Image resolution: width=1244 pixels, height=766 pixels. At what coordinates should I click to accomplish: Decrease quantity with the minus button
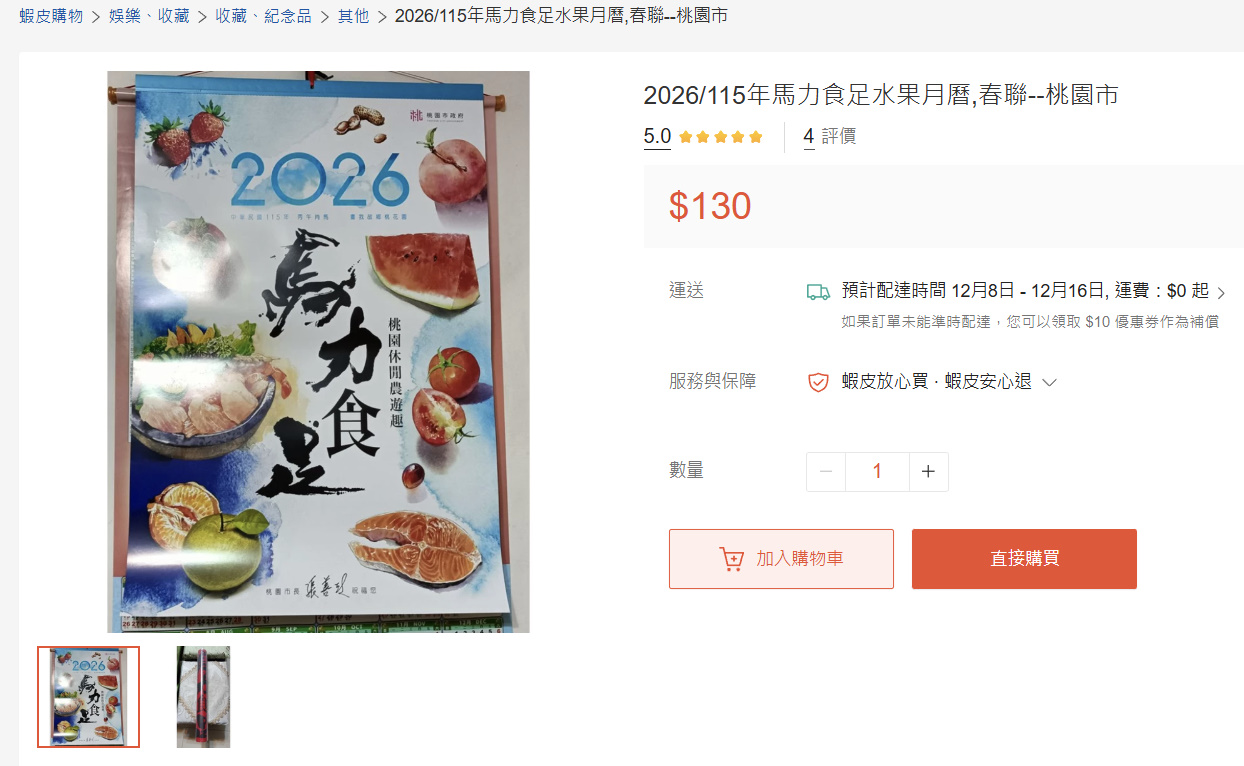[826, 472]
